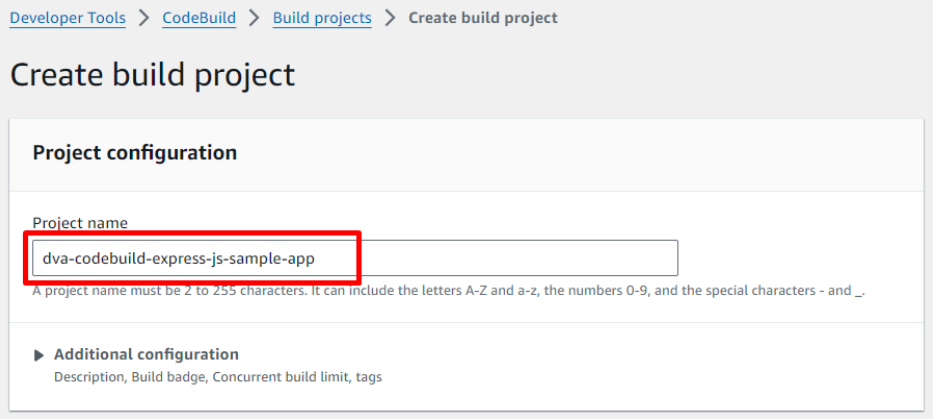
Task: Go to CodeBuild breadcrumb link
Action: [198, 18]
